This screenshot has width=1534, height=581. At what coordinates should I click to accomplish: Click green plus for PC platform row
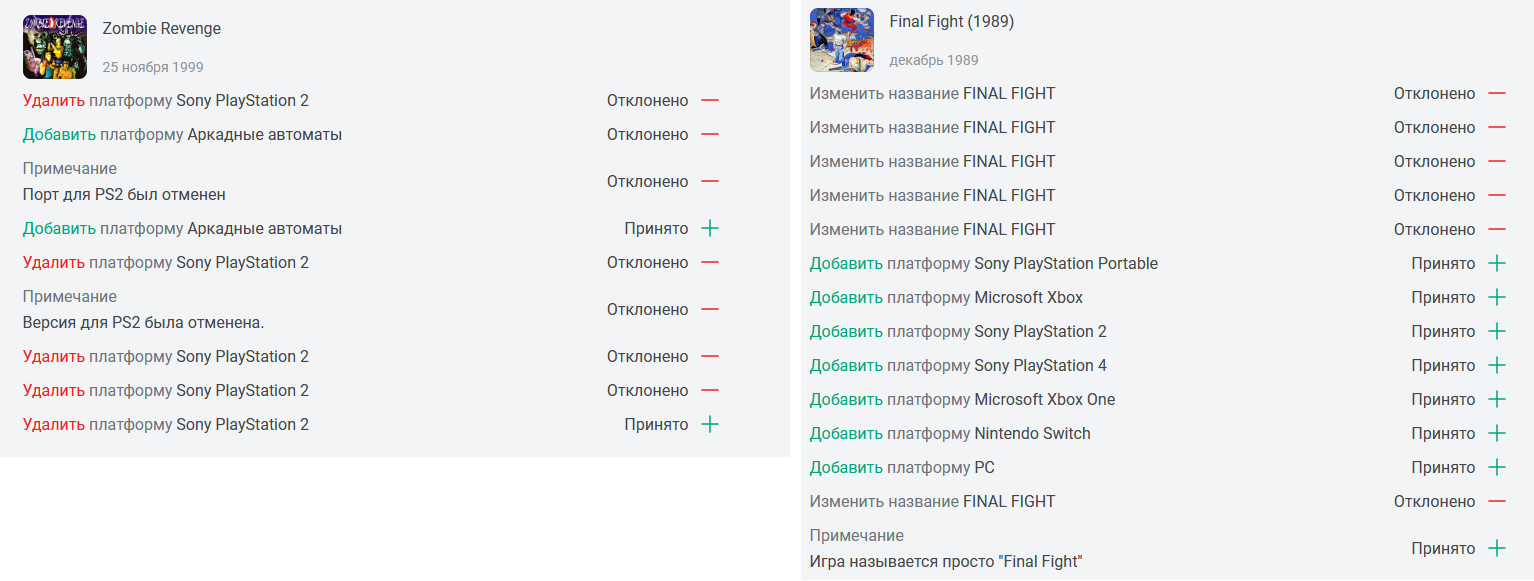1497,467
